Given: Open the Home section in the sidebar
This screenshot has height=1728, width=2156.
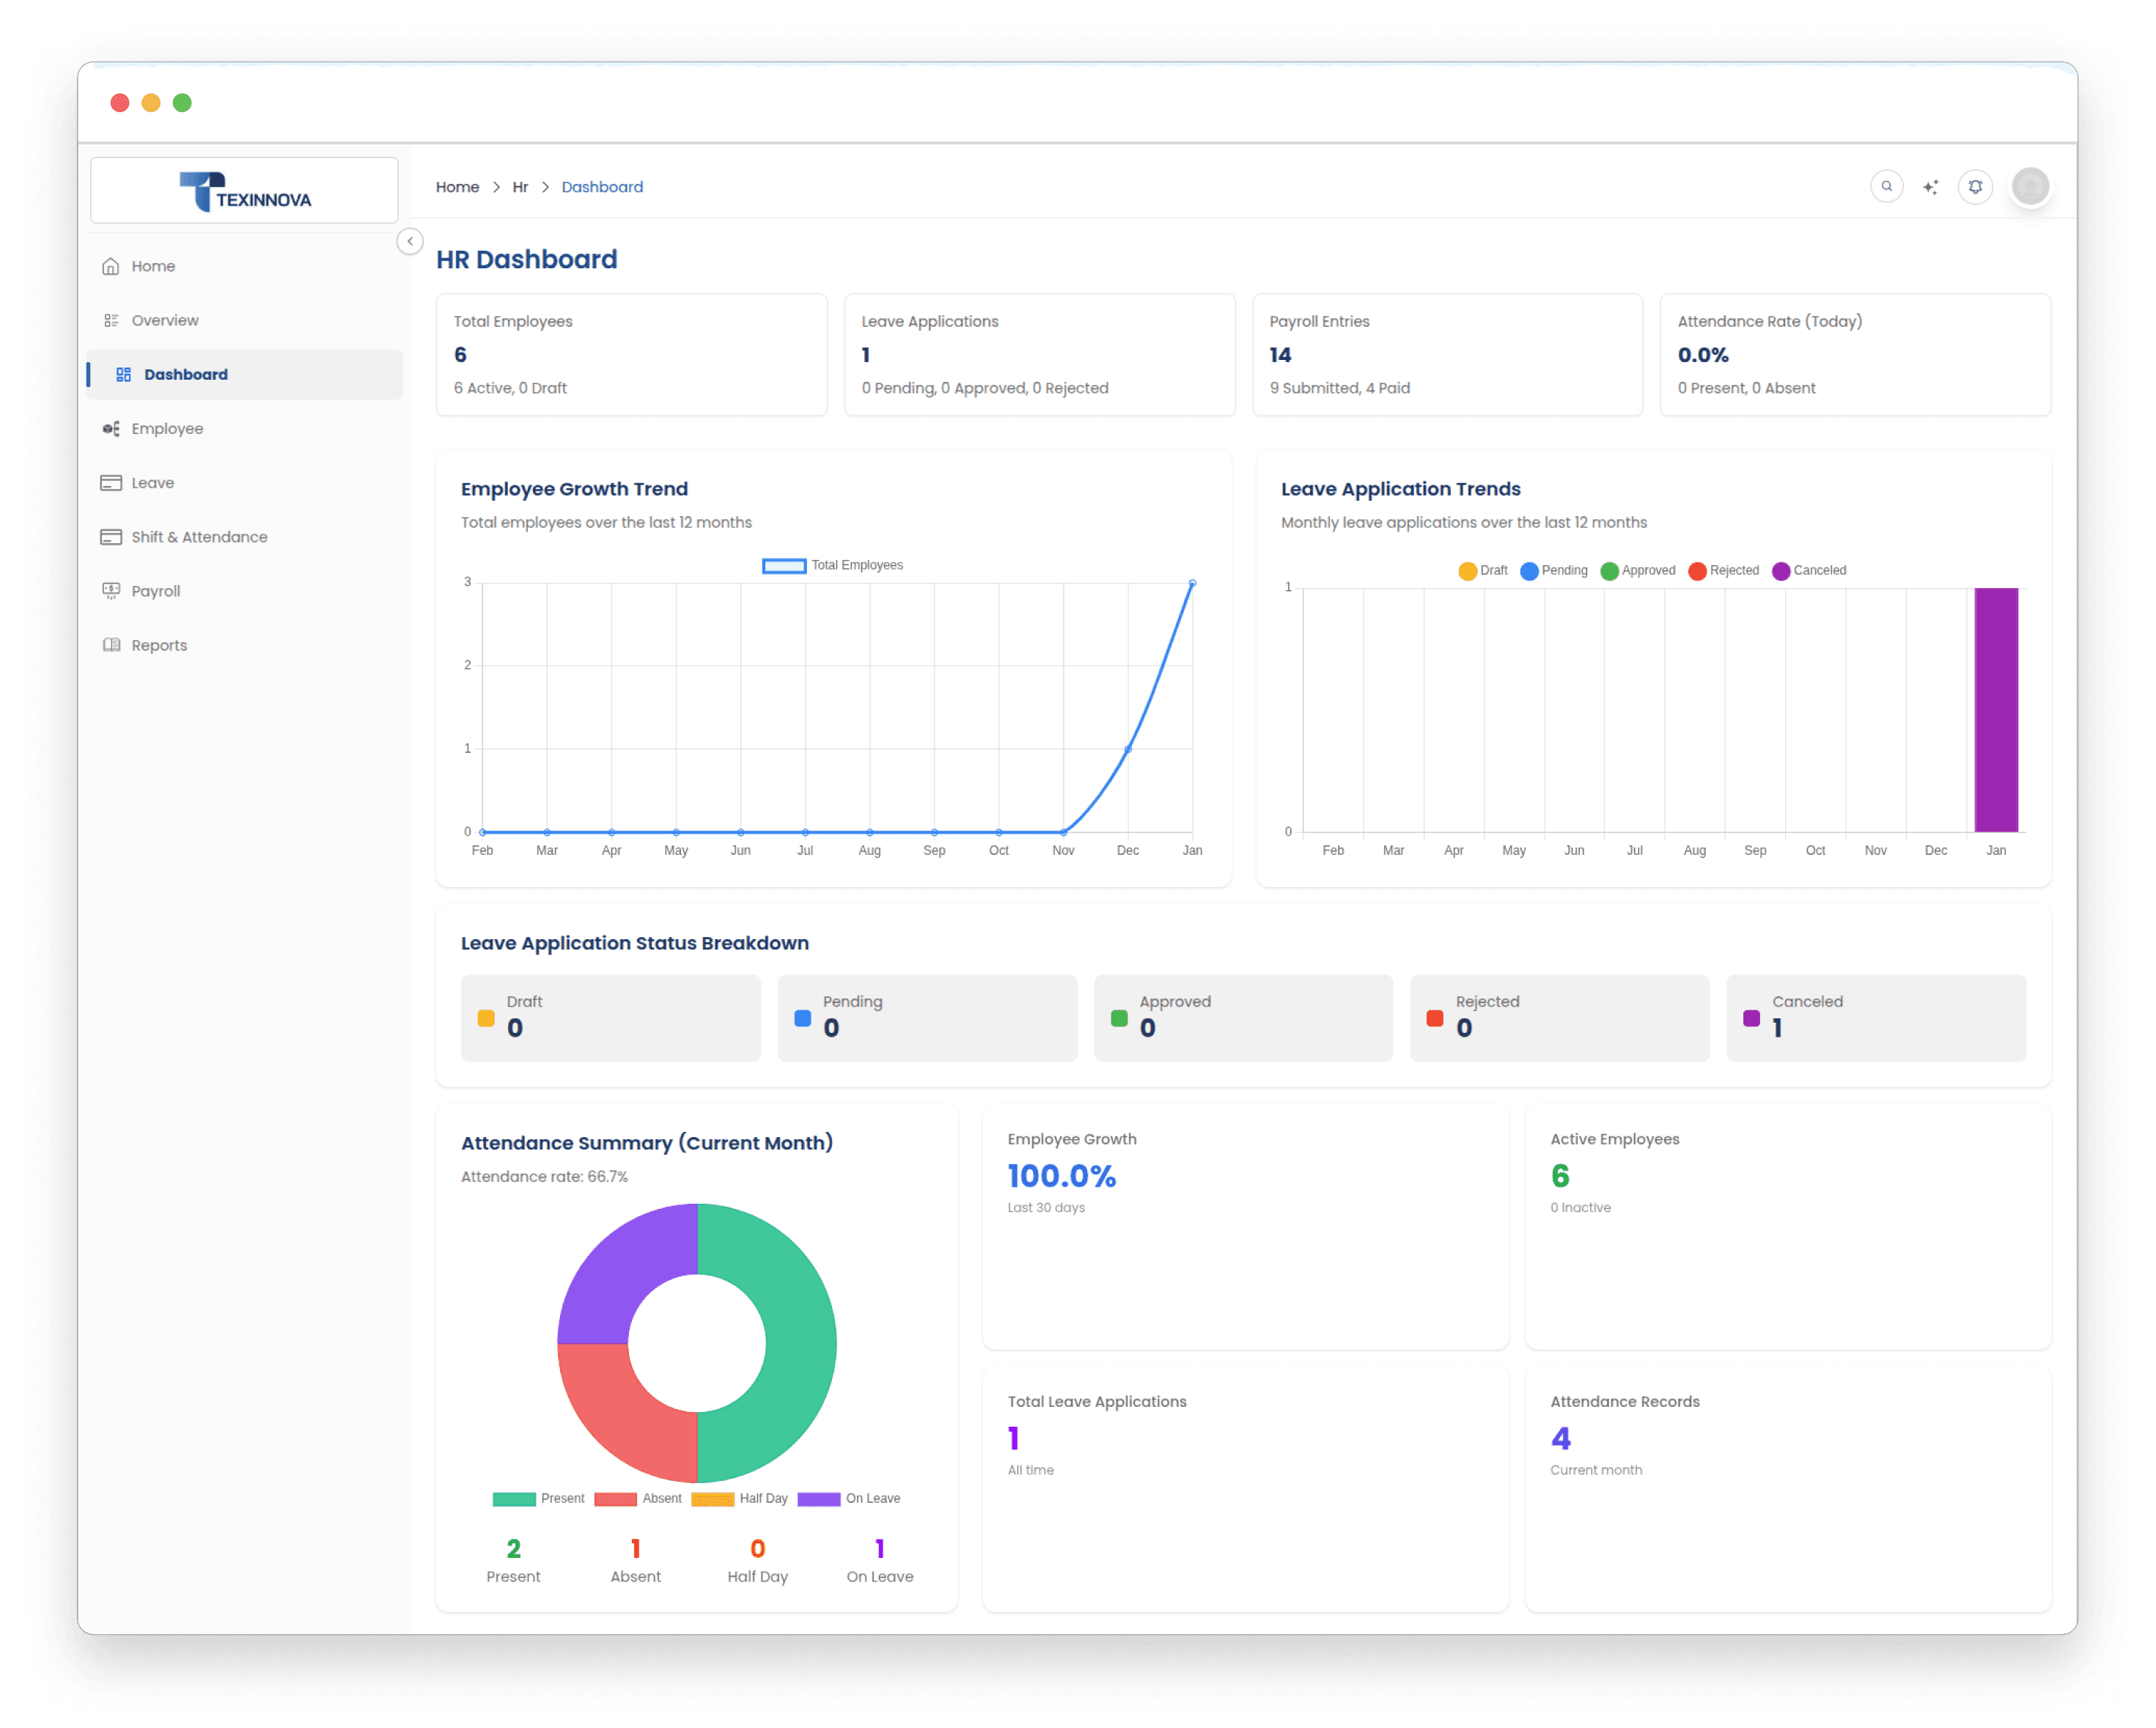Looking at the screenshot, I should click(153, 266).
